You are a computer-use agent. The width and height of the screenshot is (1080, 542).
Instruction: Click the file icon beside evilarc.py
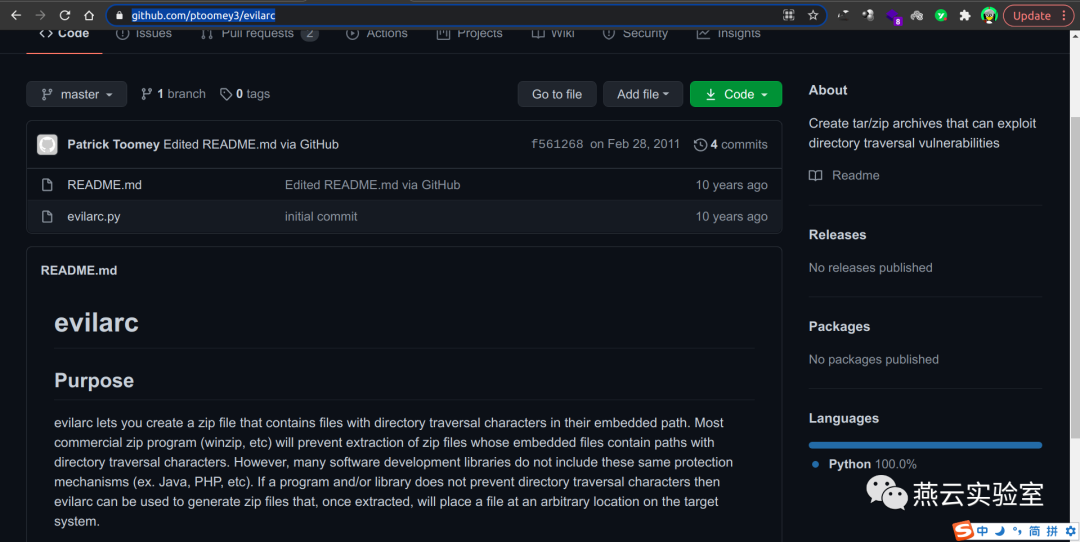(47, 216)
